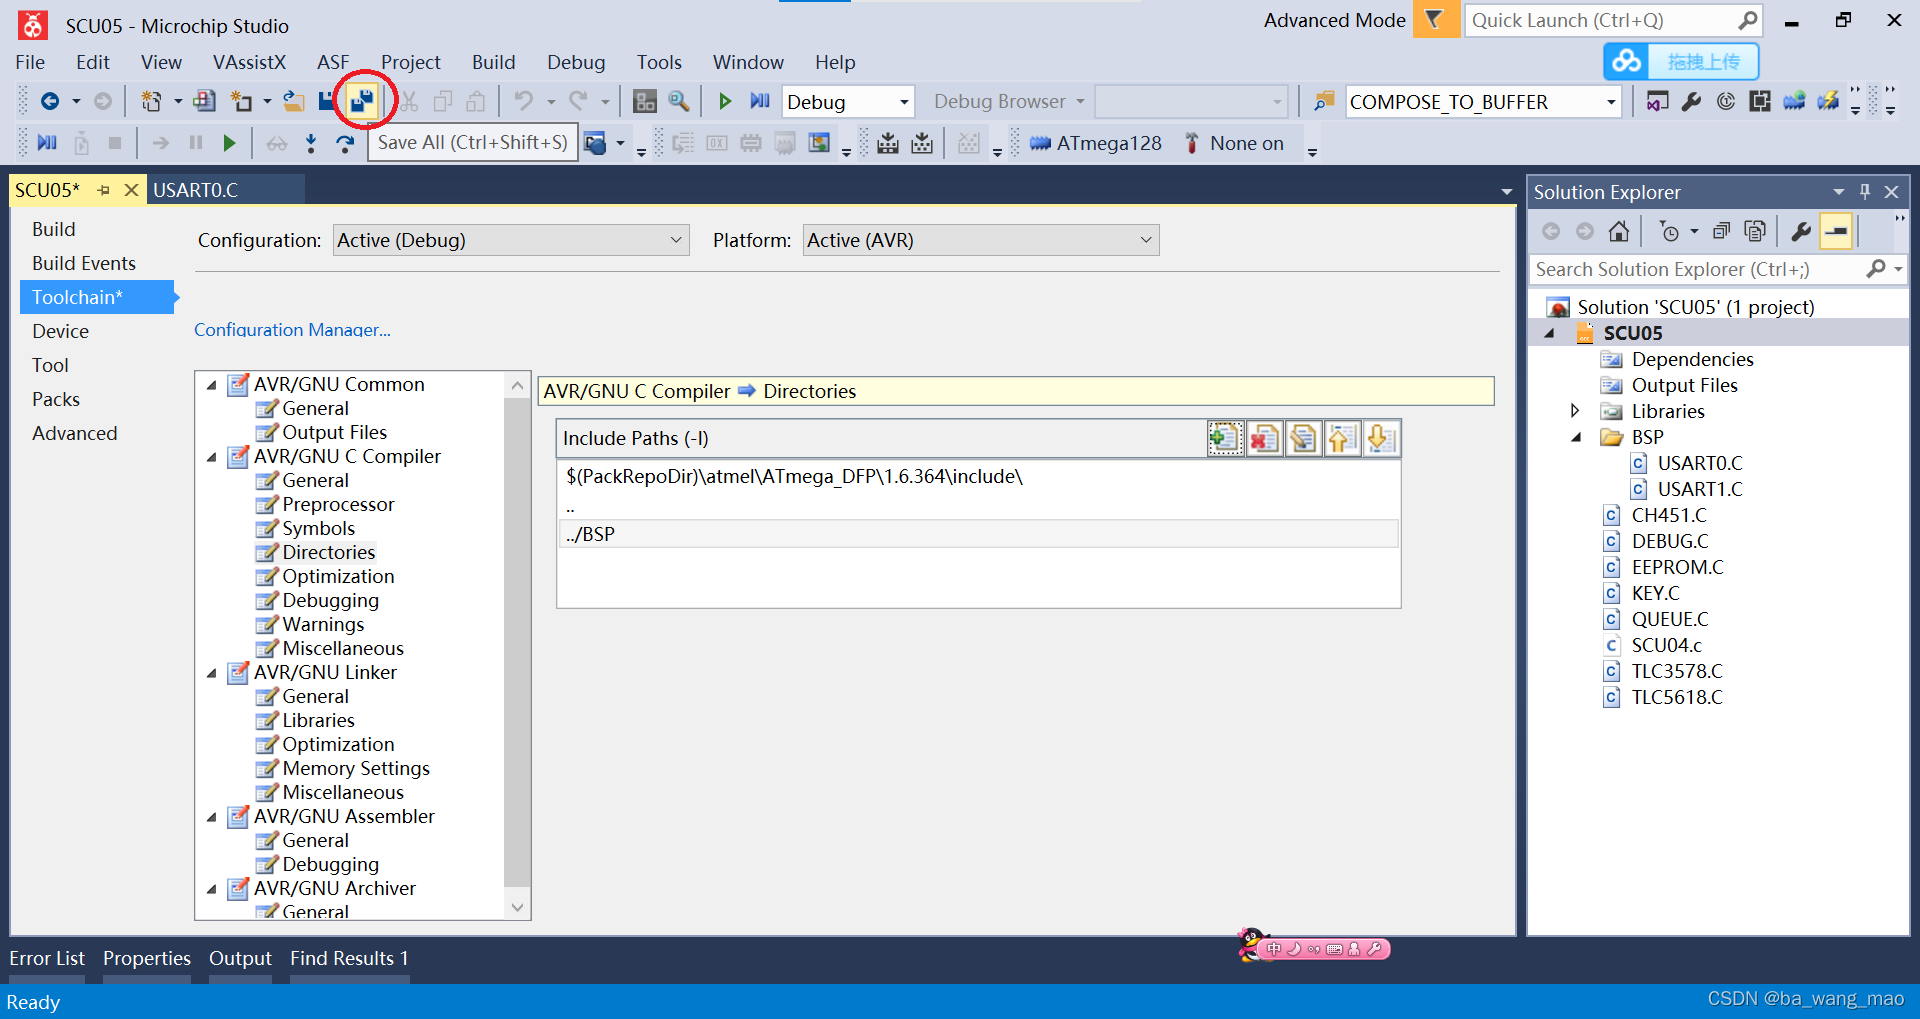Viewport: 1920px width, 1019px height.
Task: Toggle the pin on the SCU05 tab
Action: coord(103,190)
